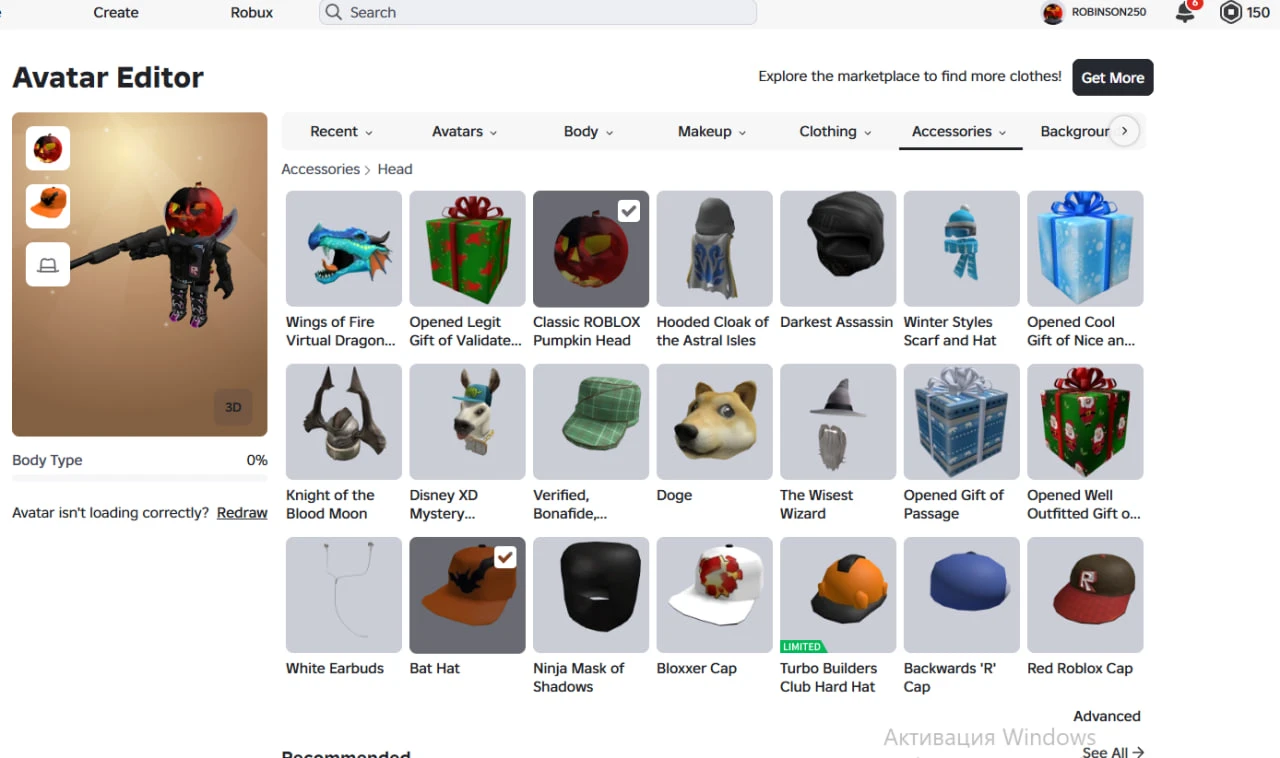Screen dimensions: 1280x758
Task: Open the Recent tab
Action: (x=341, y=131)
